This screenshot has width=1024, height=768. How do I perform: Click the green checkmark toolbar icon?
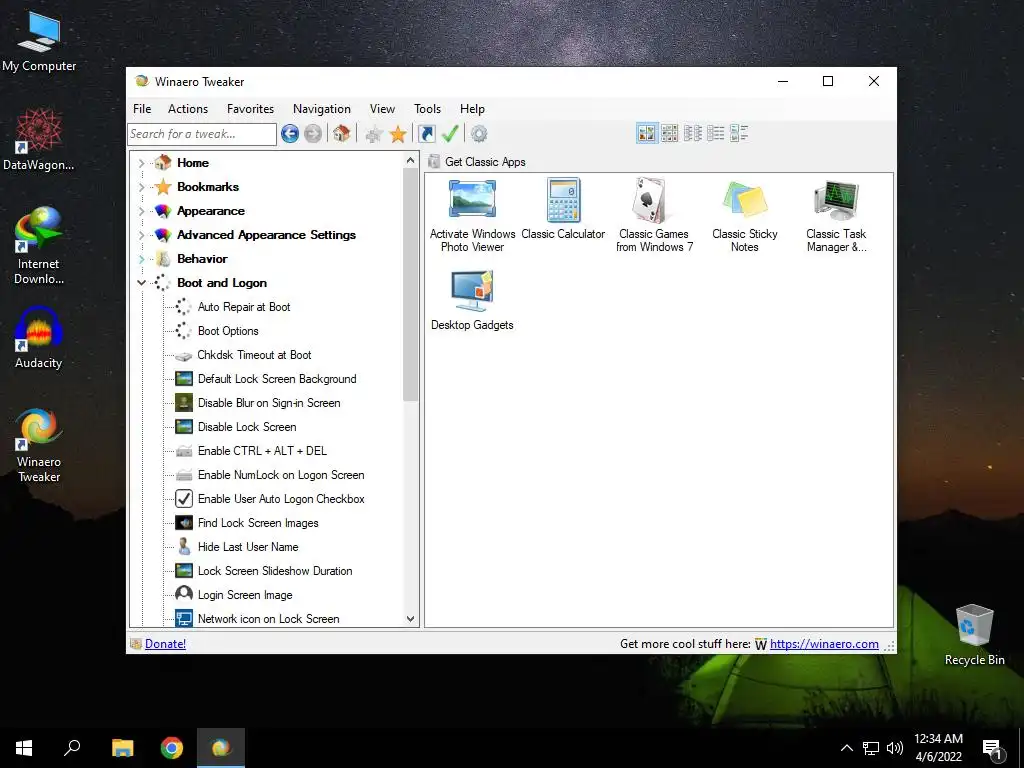pyautogui.click(x=450, y=134)
